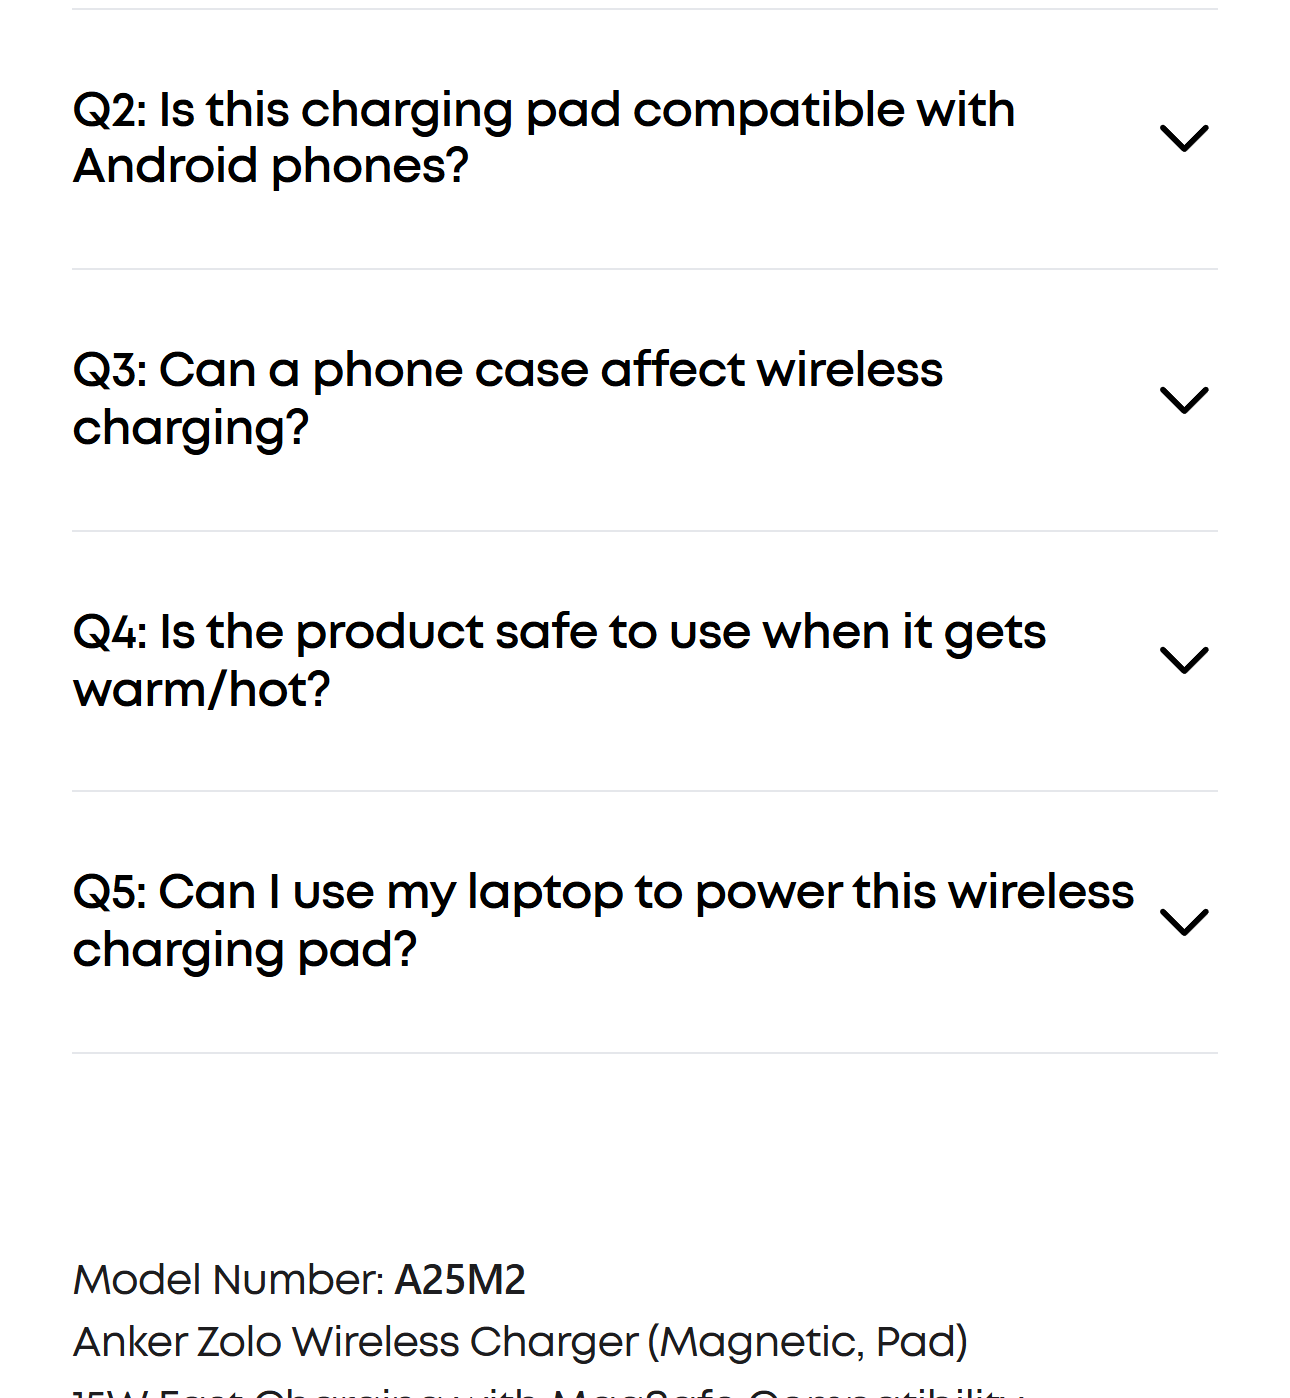Click the question 'Is this charging pad compatible with'
The image size is (1290, 1398).
coord(586,110)
